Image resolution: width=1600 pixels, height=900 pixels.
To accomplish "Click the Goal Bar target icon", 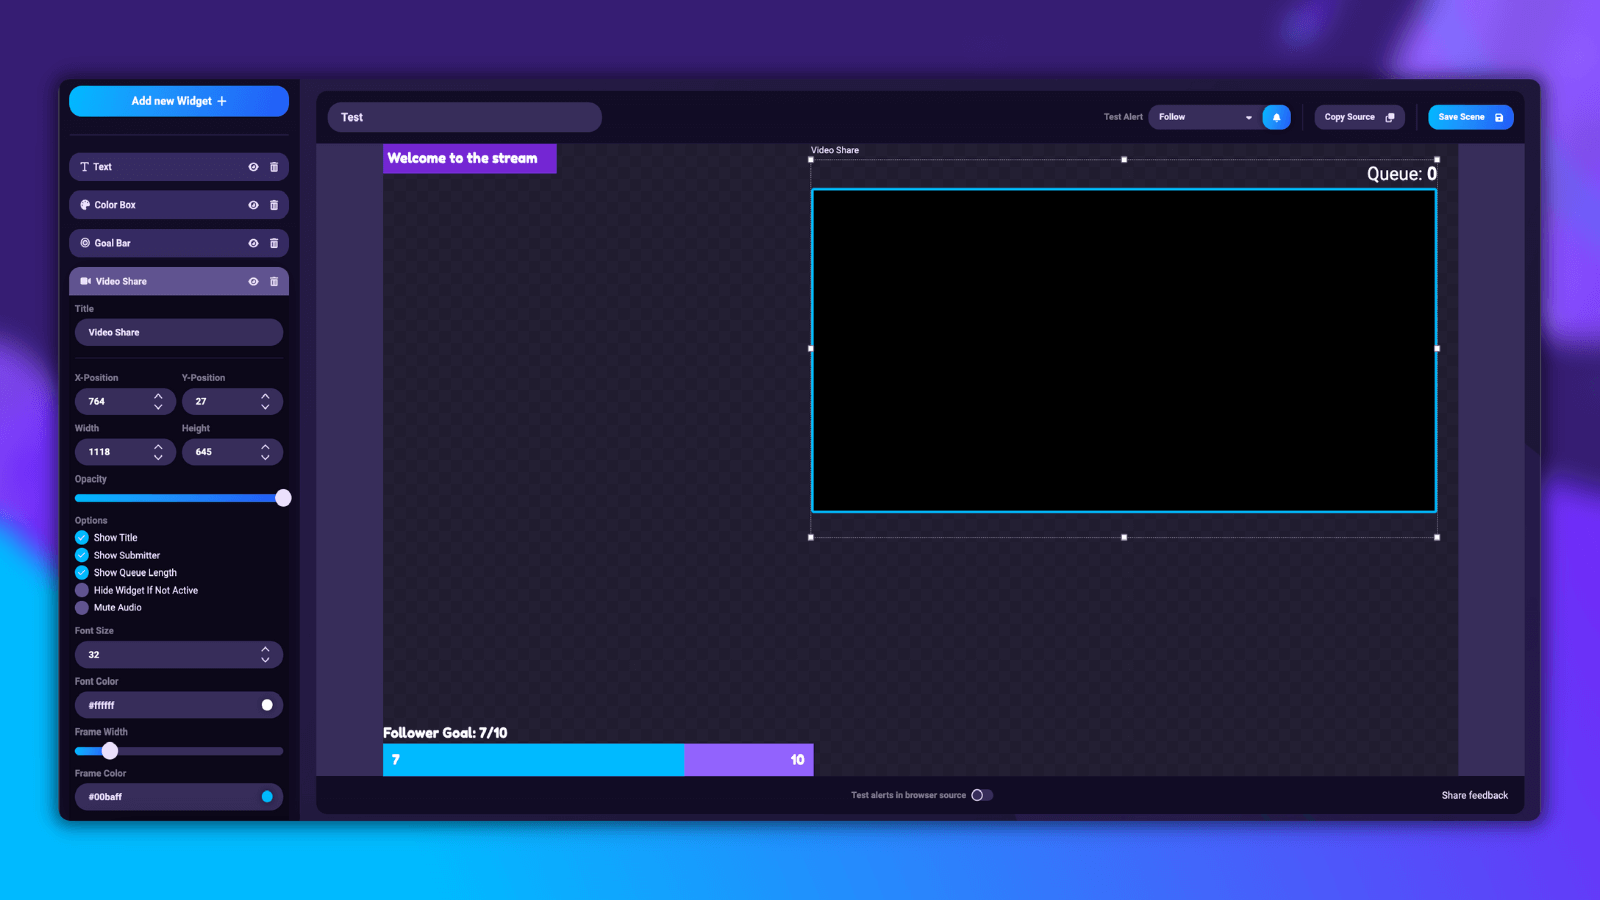I will coord(85,243).
